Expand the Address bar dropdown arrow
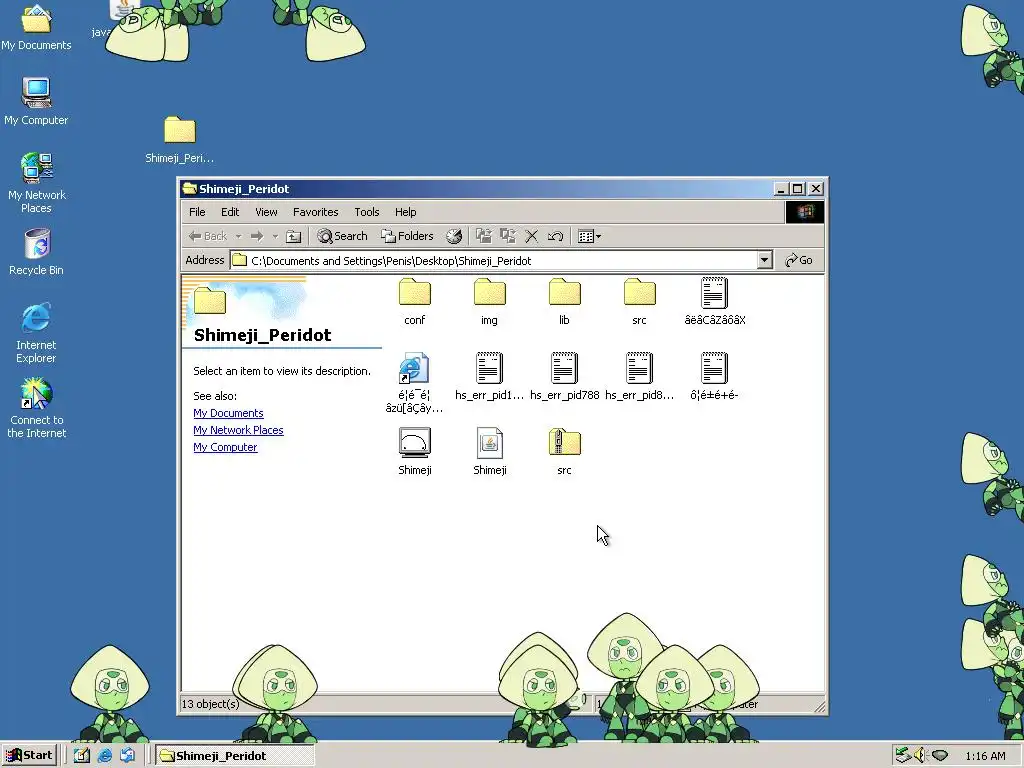The image size is (1024, 768). tap(765, 261)
